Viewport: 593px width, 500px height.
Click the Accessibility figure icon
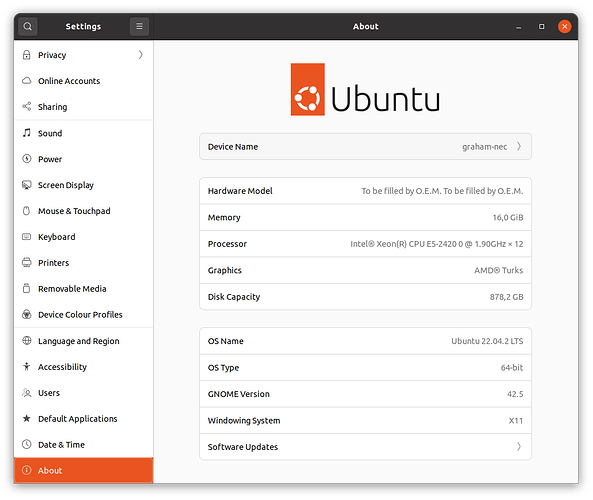(x=26, y=366)
